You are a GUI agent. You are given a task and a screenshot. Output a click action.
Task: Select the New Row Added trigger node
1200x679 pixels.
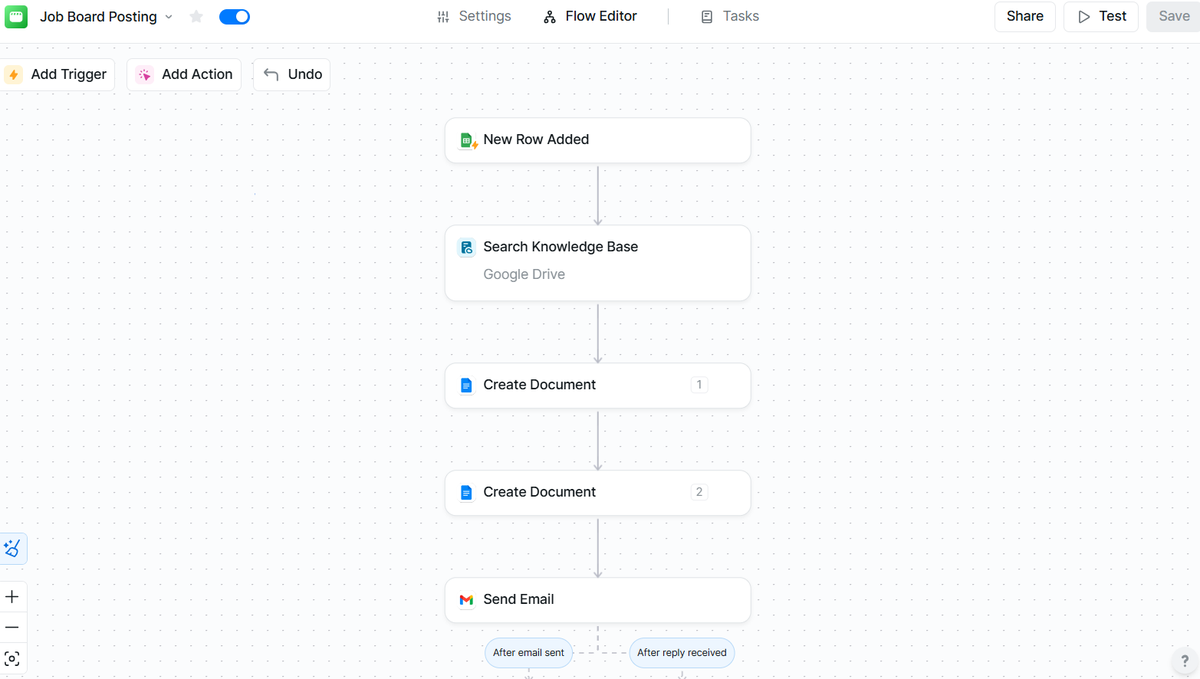(598, 140)
